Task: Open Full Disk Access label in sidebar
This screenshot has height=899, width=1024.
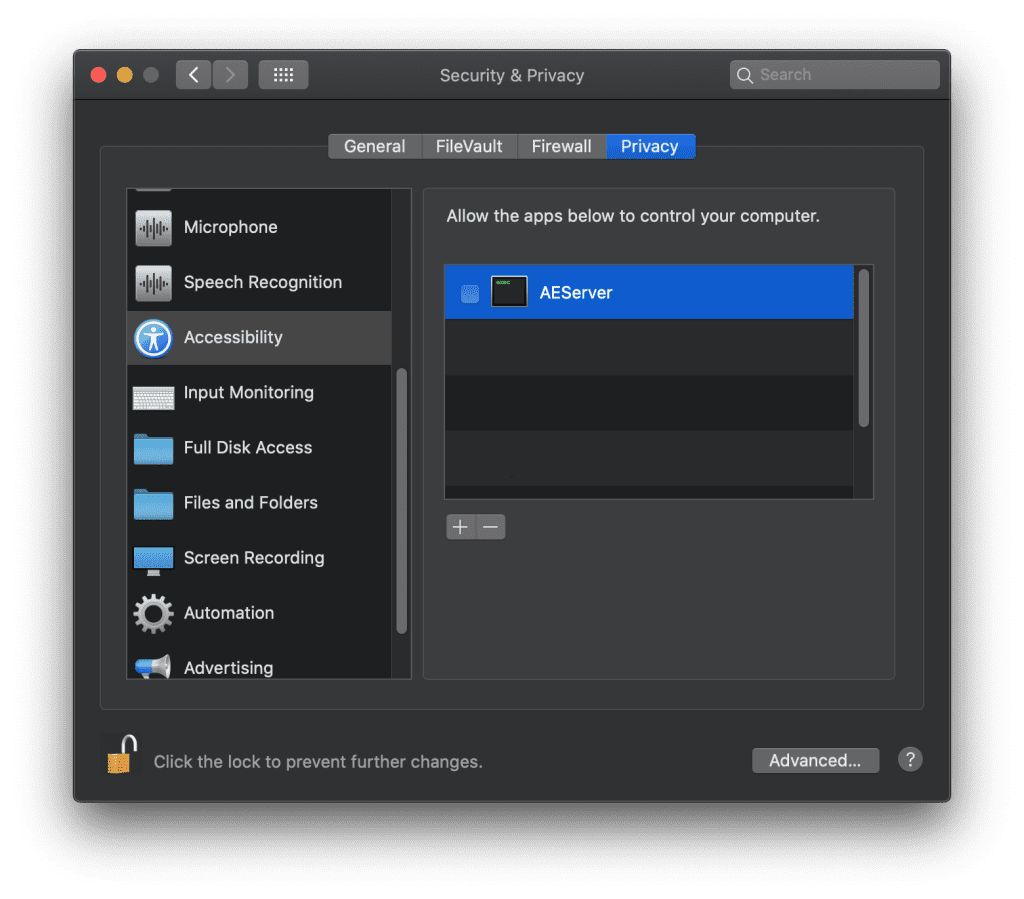Action: [x=248, y=447]
